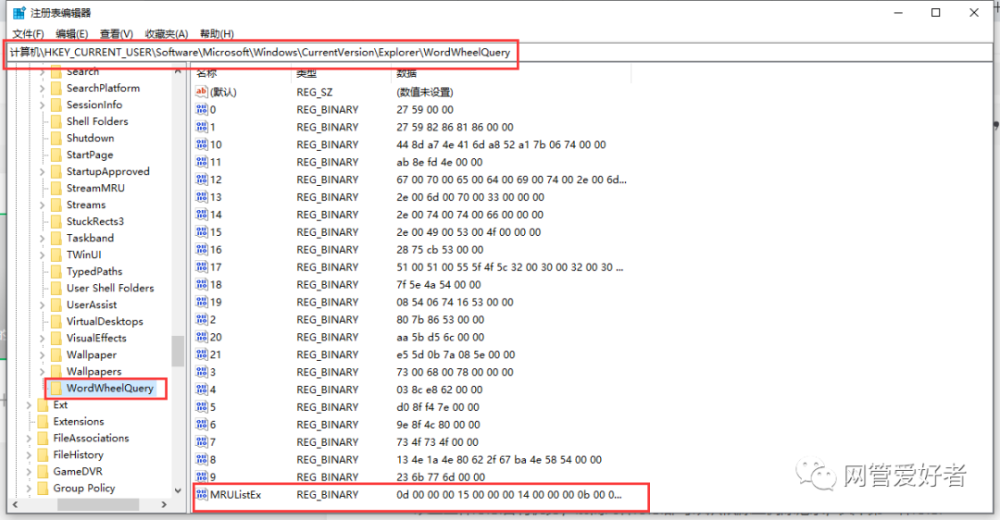Select binary icon of value 7
Viewport: 1000px width, 520px height.
click(202, 442)
